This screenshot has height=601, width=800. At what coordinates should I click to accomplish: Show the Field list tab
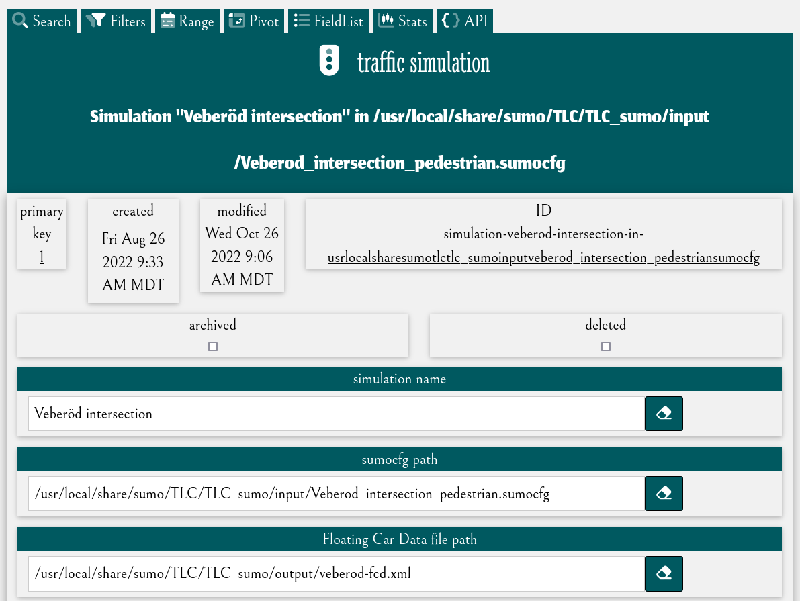click(329, 21)
